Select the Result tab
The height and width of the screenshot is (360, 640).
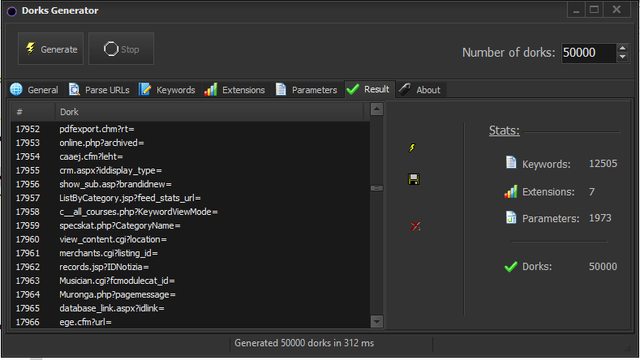(369, 89)
